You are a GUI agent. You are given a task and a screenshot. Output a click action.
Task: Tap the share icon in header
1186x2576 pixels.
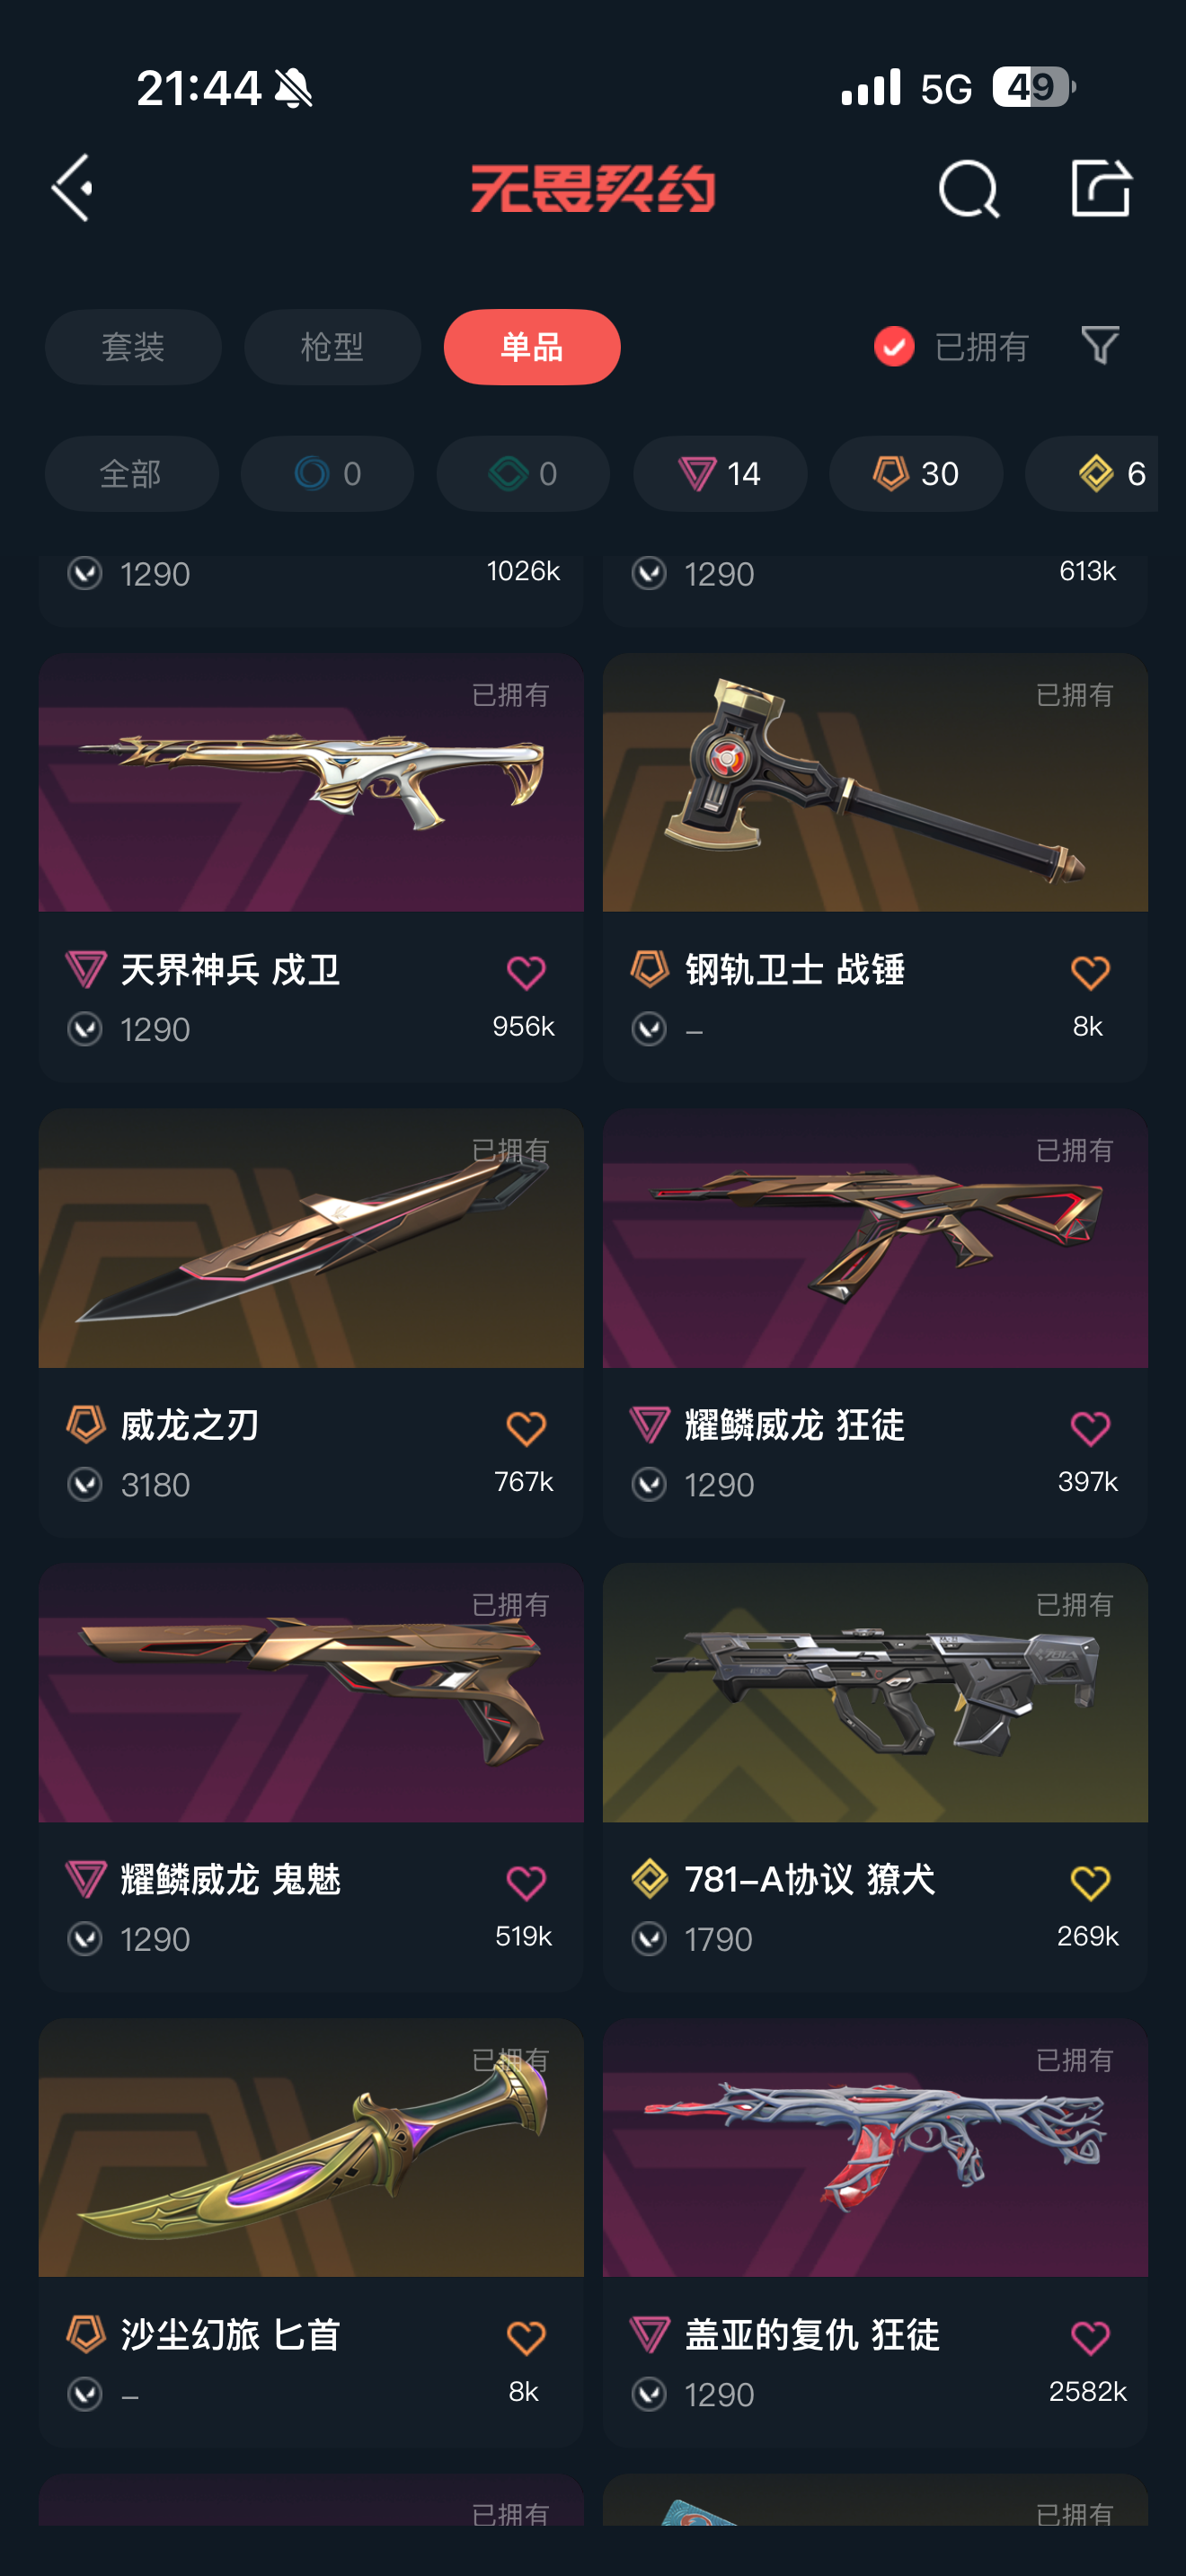click(1100, 188)
